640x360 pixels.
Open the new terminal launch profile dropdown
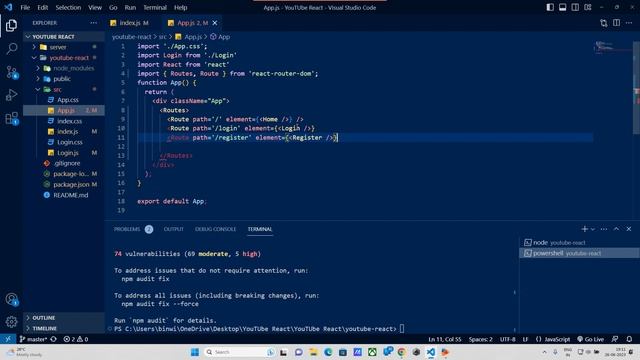(x=593, y=229)
